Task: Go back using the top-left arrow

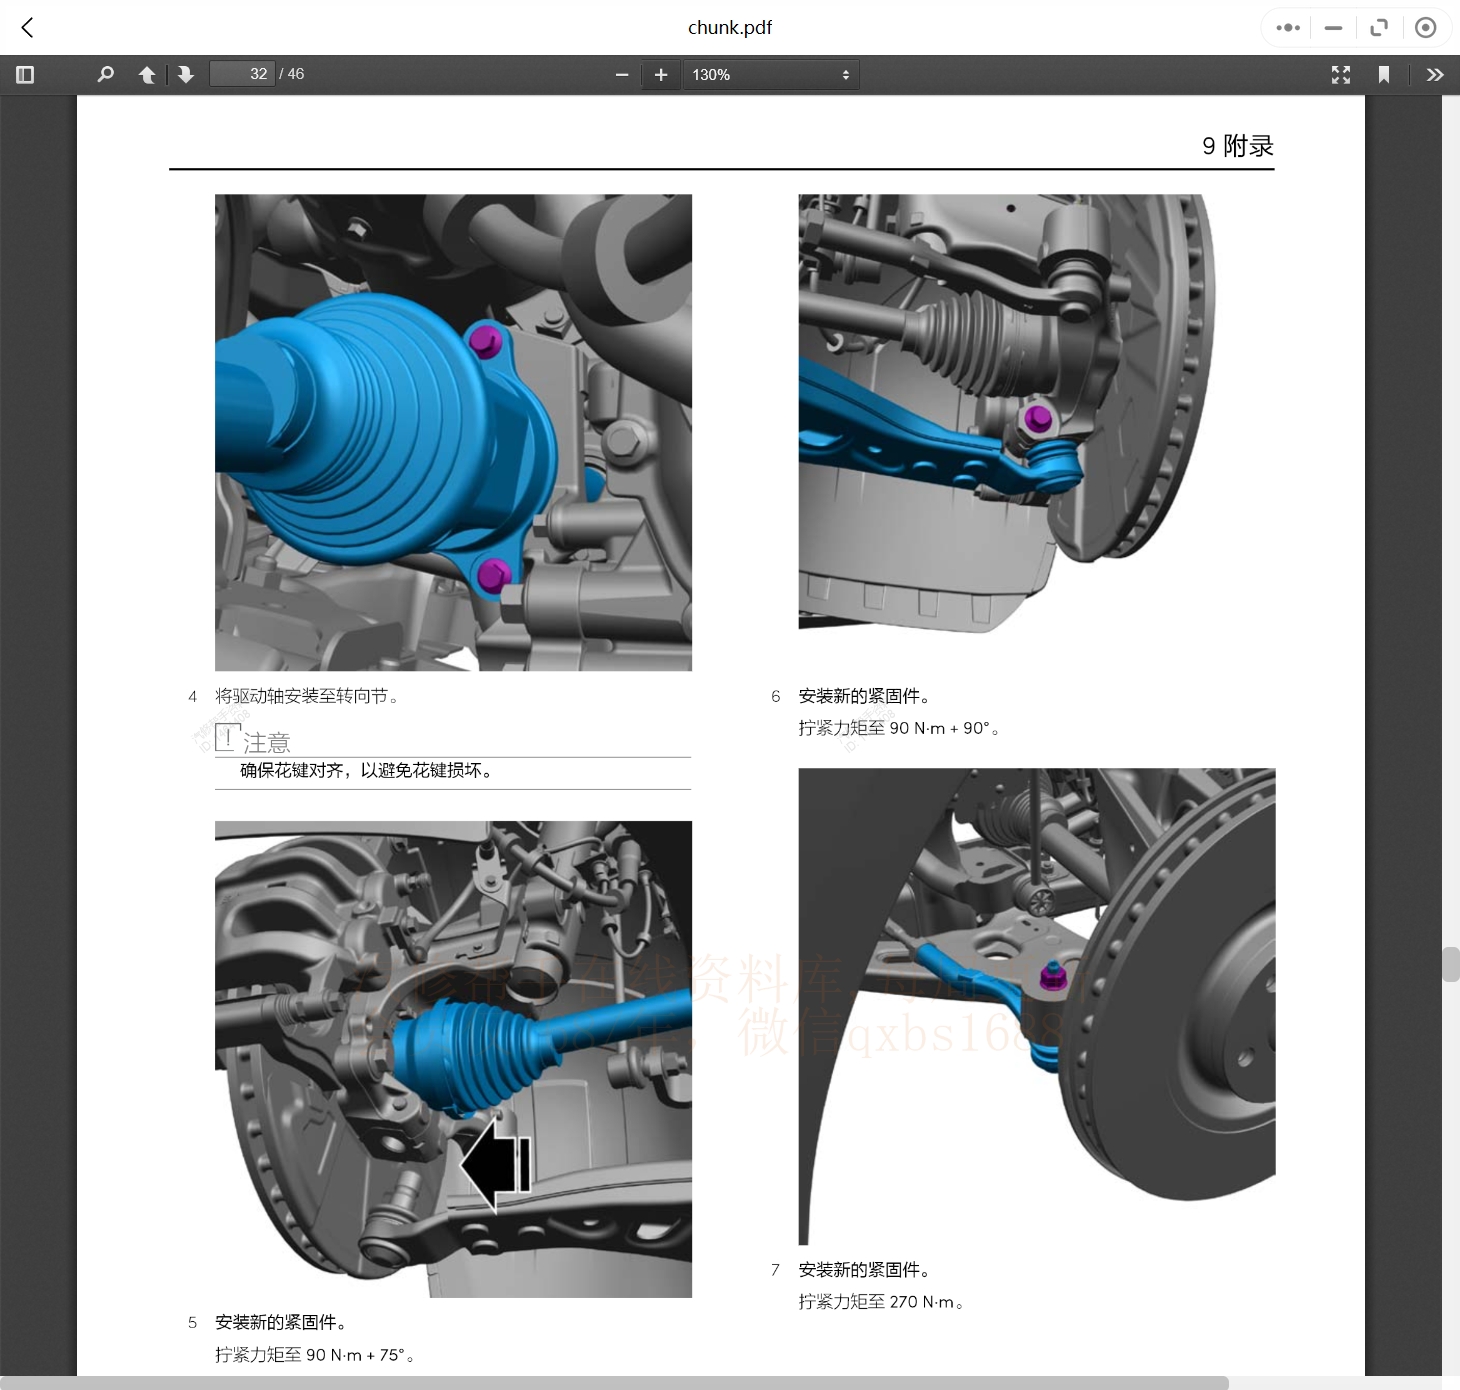Action: (28, 28)
